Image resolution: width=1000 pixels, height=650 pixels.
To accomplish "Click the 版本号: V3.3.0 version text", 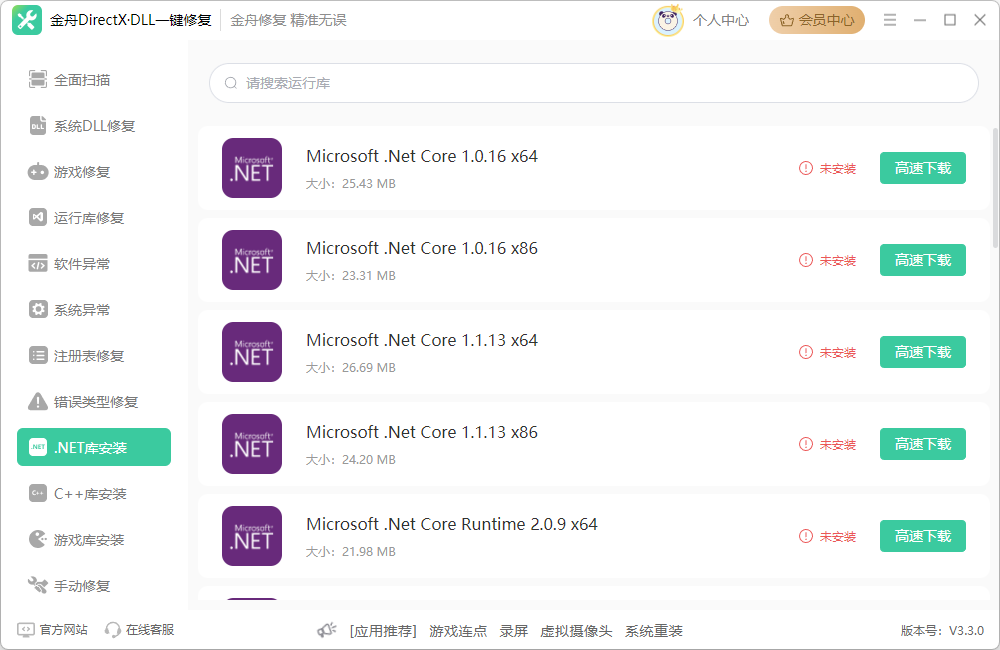I will [942, 631].
